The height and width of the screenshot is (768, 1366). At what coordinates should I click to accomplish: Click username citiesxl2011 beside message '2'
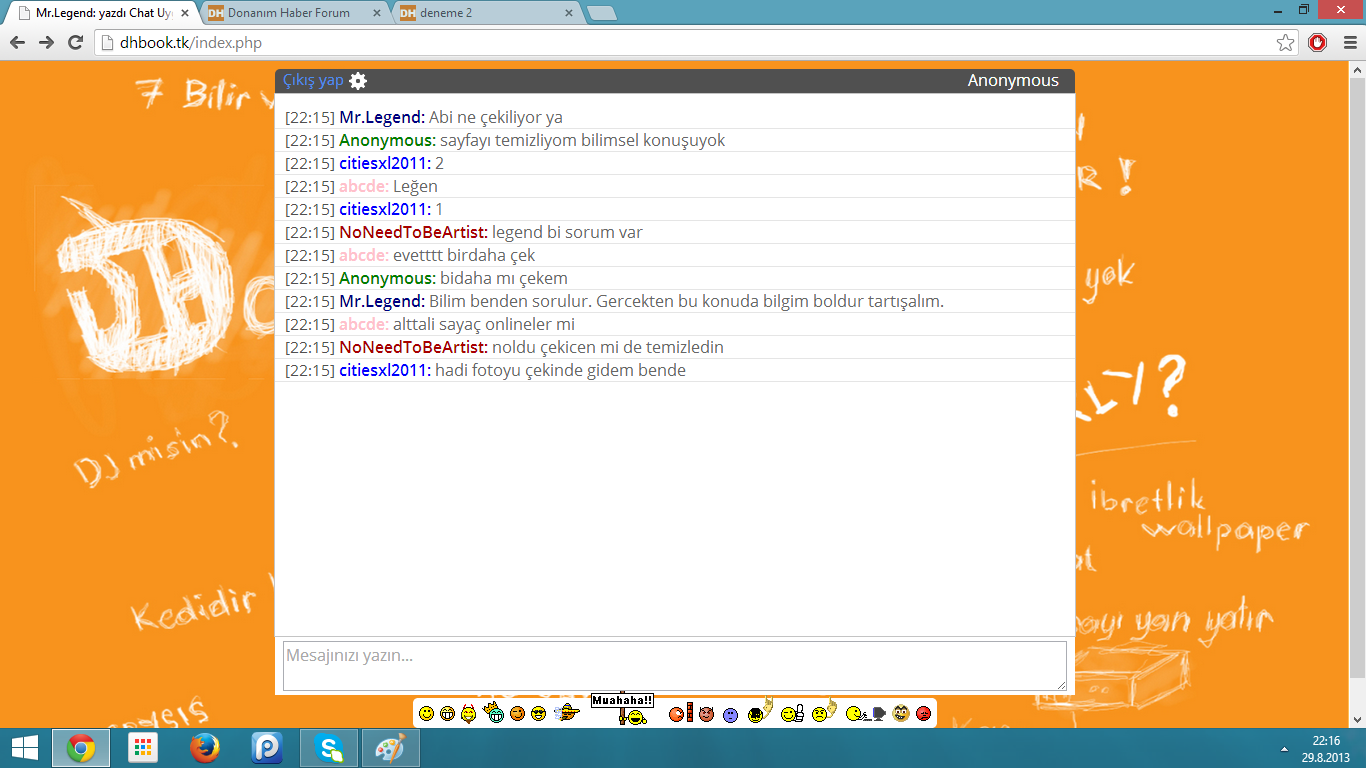385,163
